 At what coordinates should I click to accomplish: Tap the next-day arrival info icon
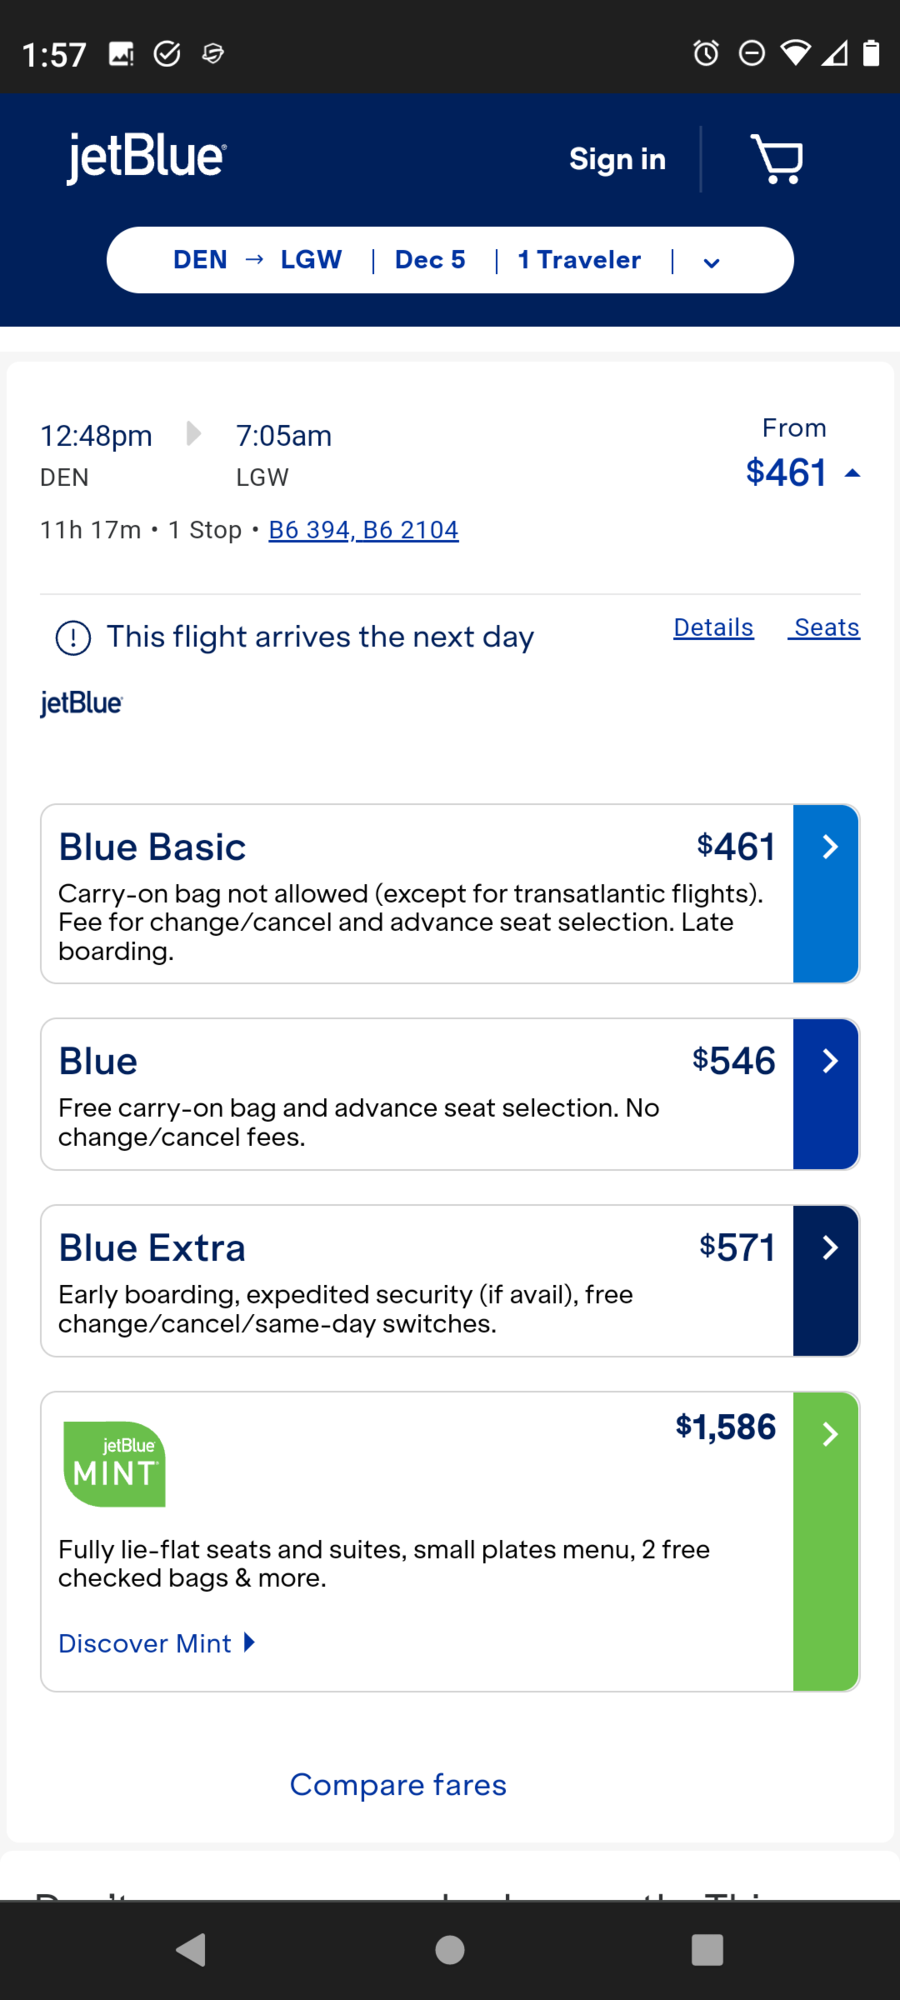tap(73, 638)
